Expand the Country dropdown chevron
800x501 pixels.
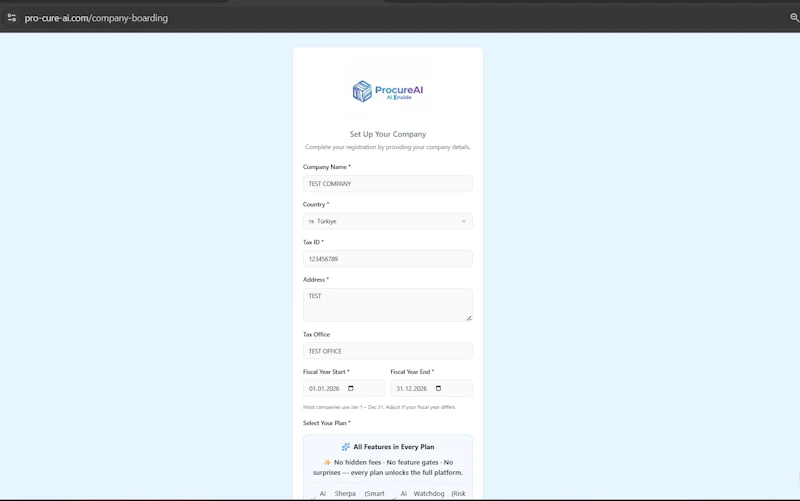coord(463,221)
